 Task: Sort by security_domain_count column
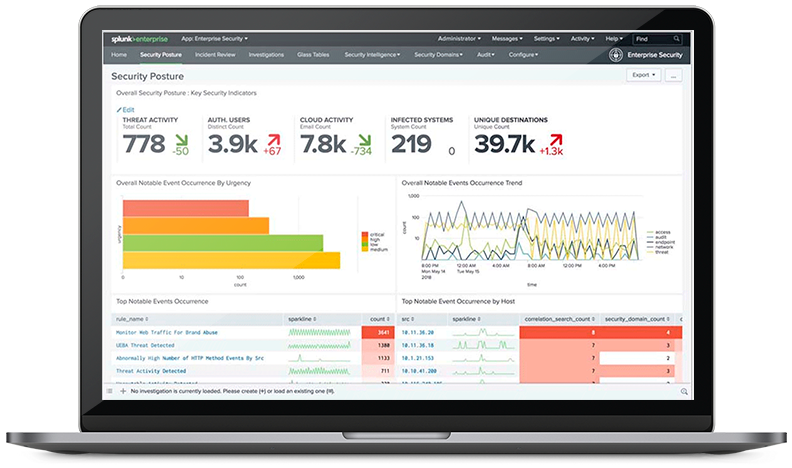click(x=637, y=319)
